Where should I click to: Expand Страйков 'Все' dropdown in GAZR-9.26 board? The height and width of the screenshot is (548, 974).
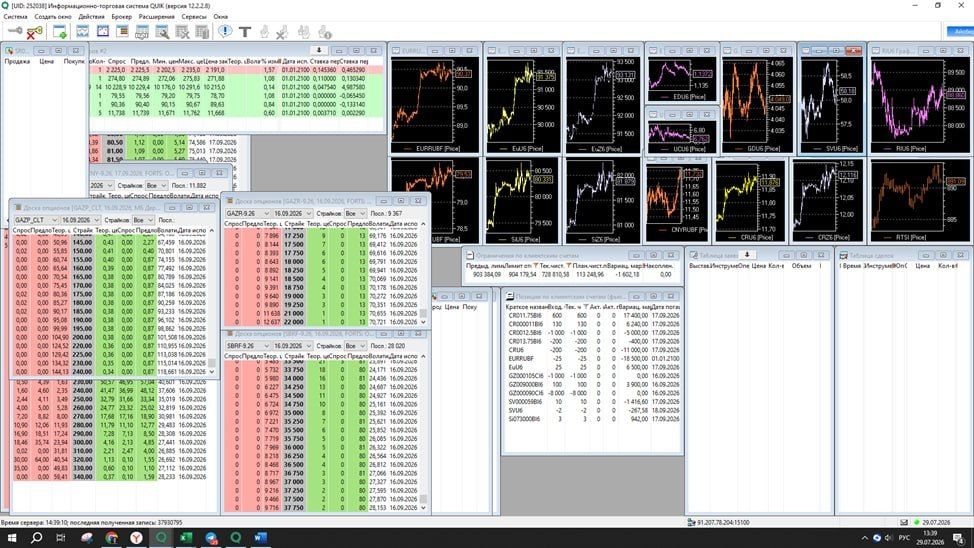coord(363,213)
